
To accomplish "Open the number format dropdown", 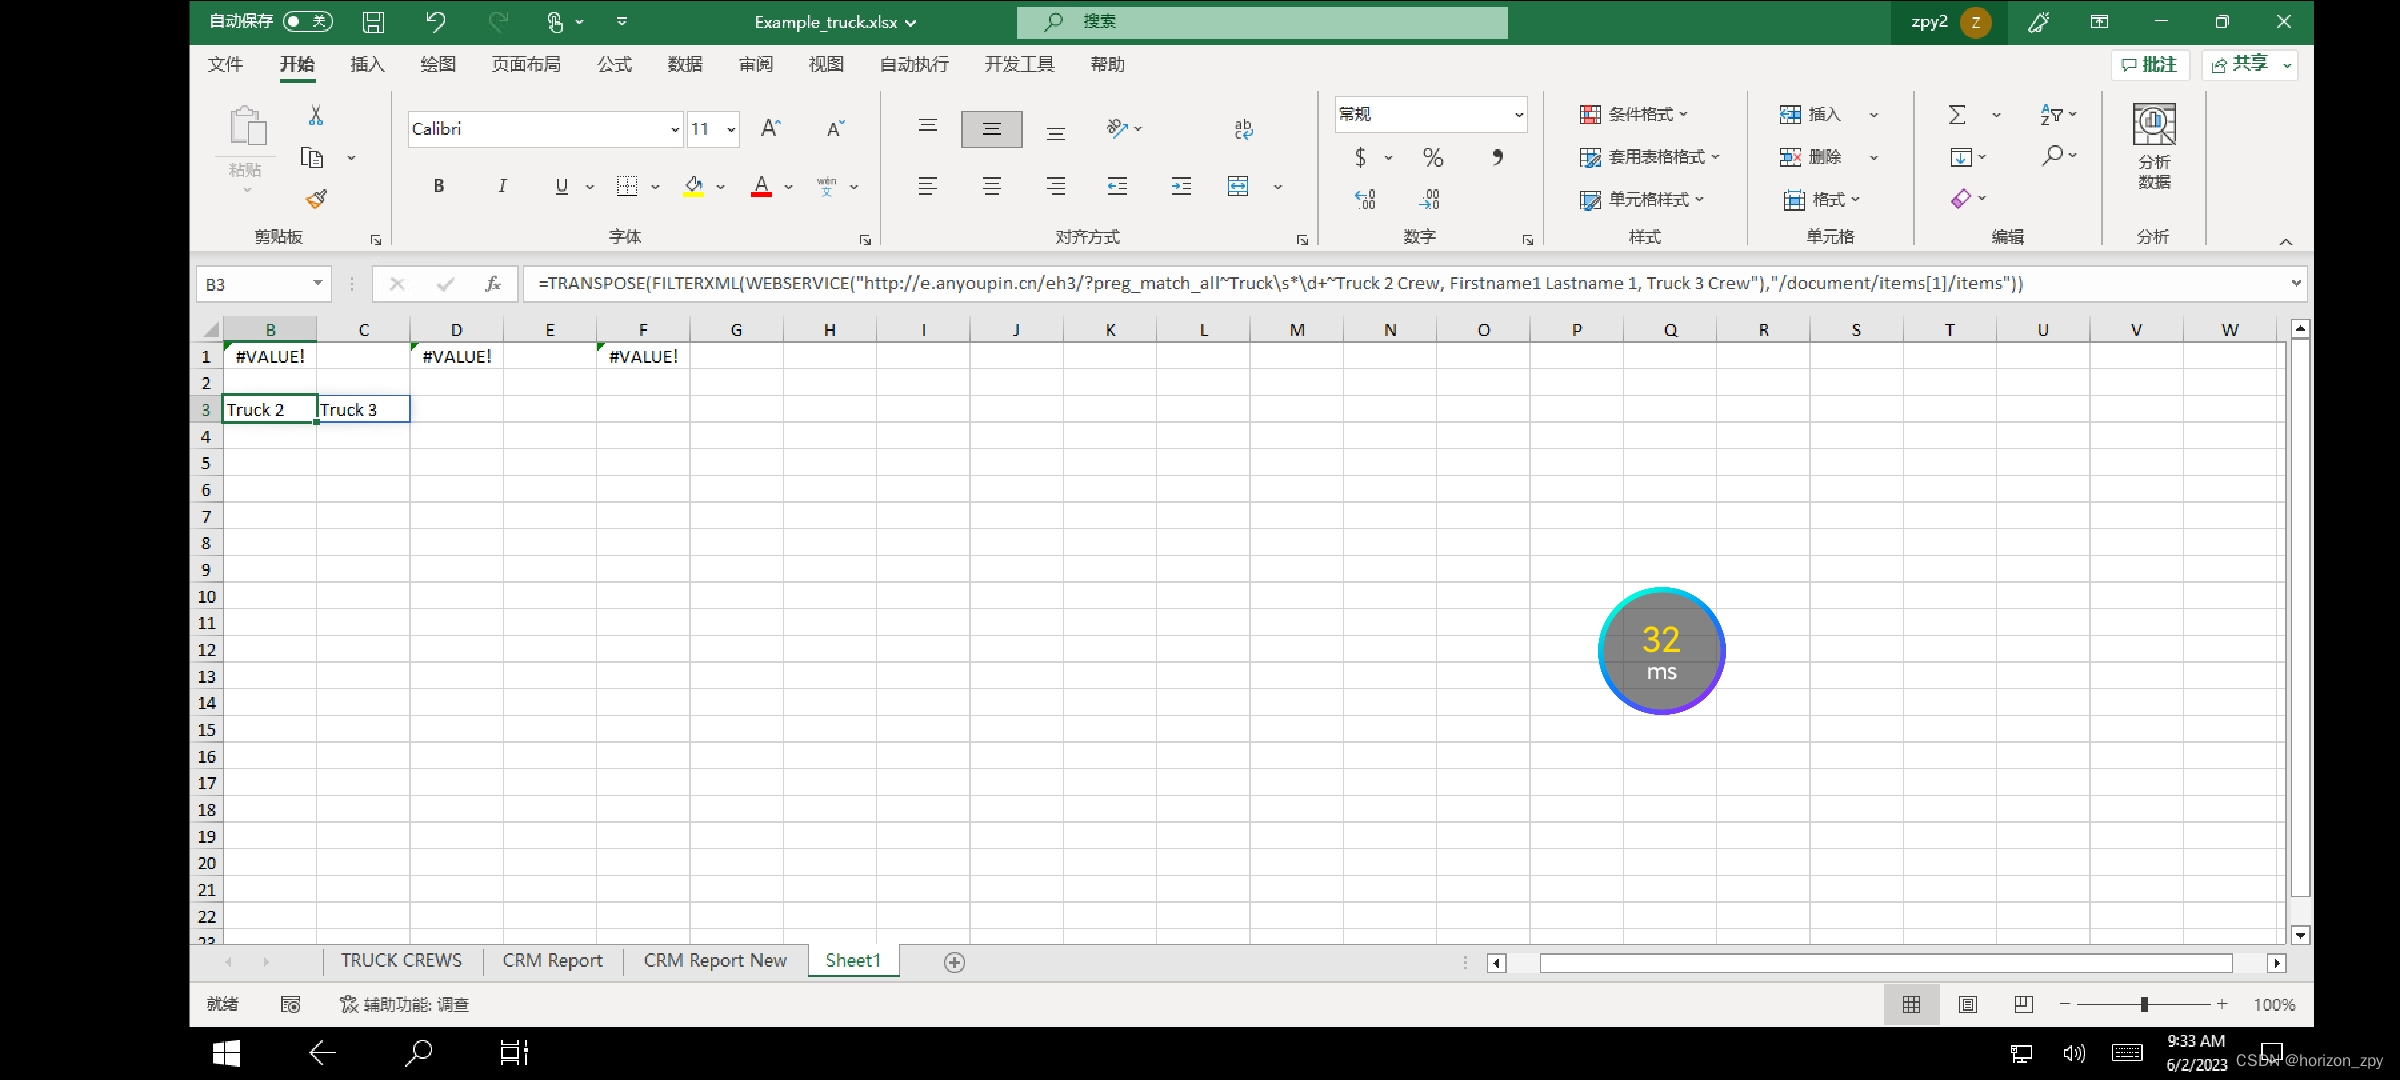I will tap(1519, 115).
